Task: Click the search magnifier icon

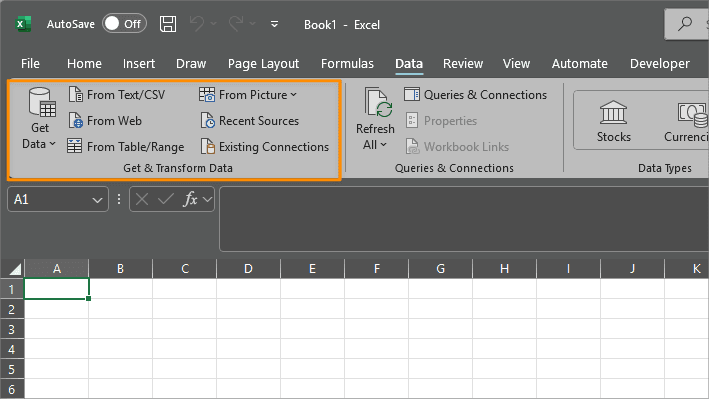Action: [x=685, y=24]
